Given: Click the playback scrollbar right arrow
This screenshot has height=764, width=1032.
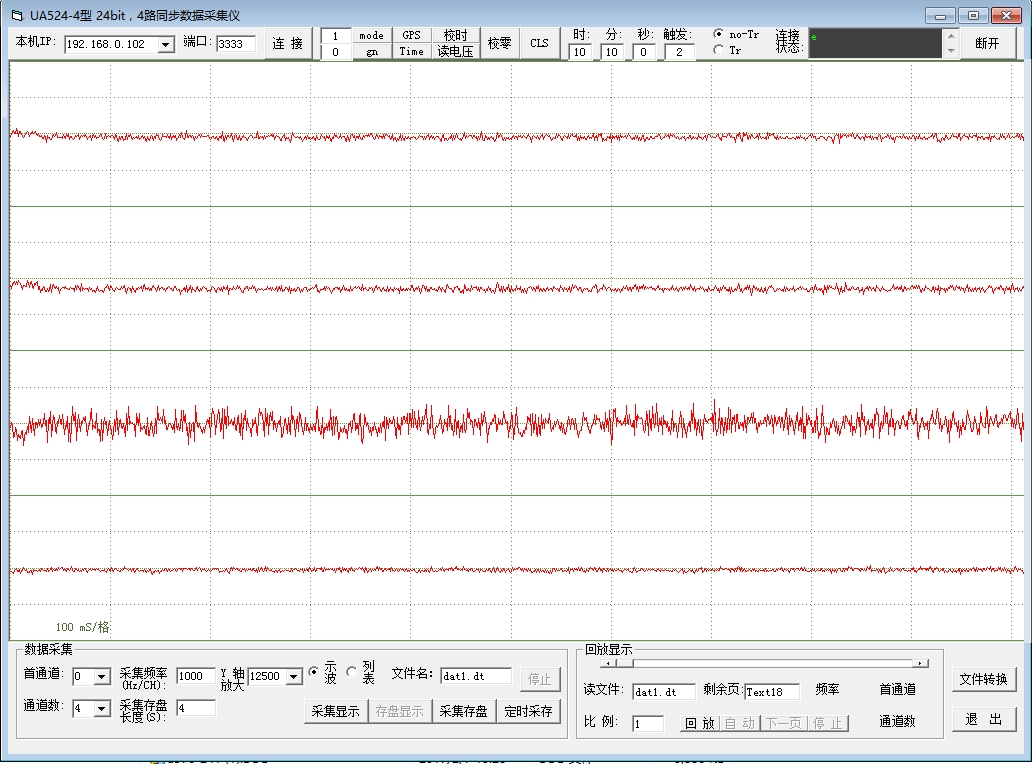Looking at the screenshot, I should tap(921, 663).
